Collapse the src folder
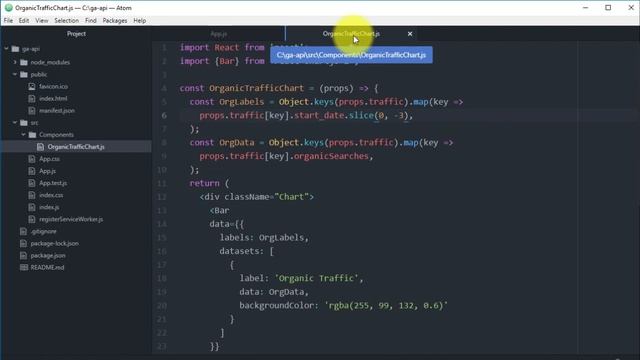640x360 pixels. (15, 122)
